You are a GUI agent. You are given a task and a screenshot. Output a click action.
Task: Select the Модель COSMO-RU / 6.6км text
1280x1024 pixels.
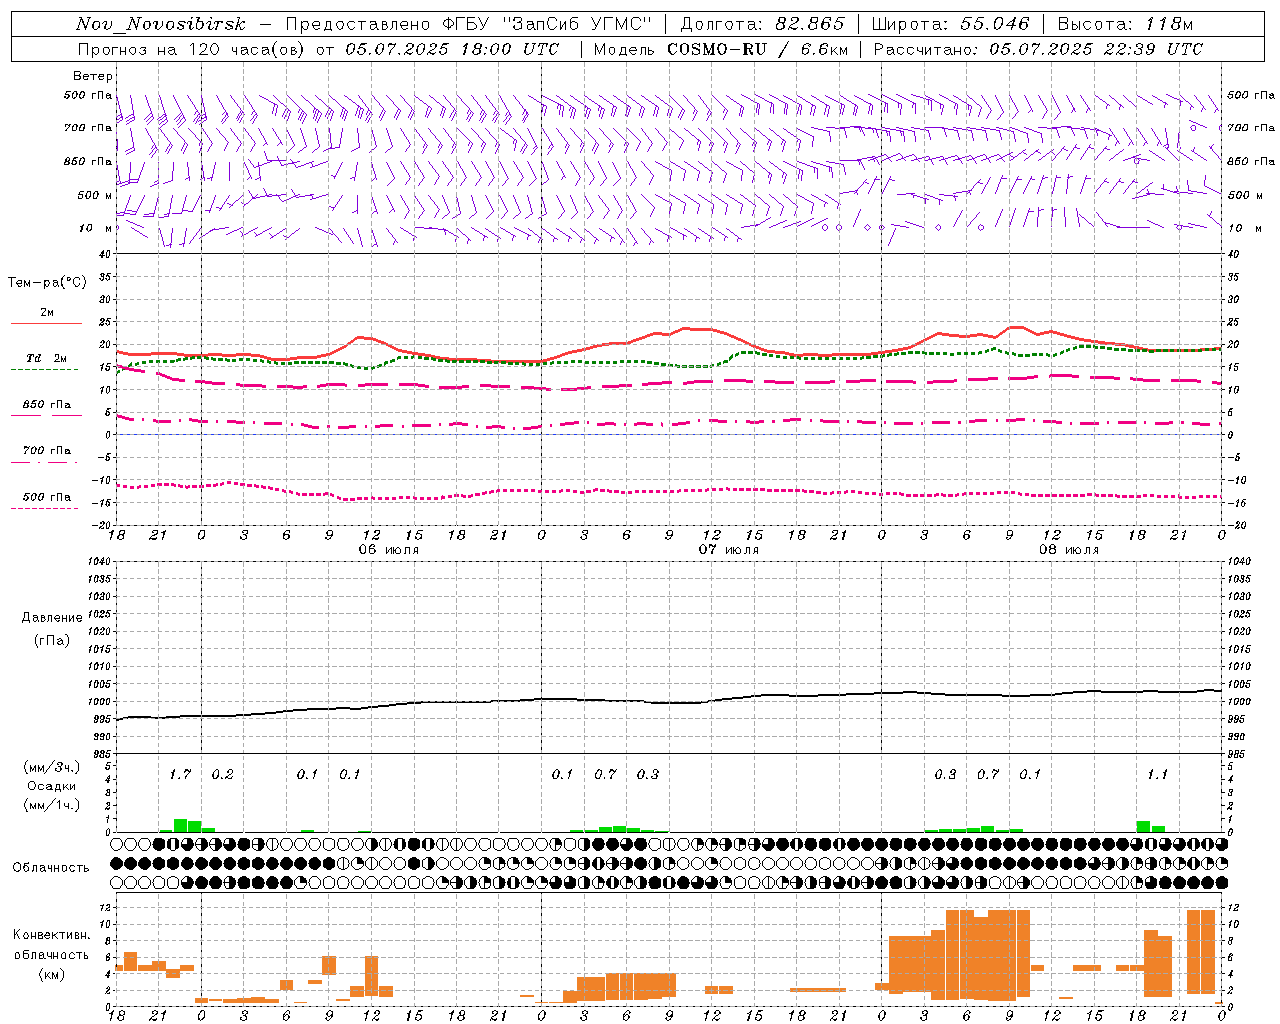click(x=720, y=49)
